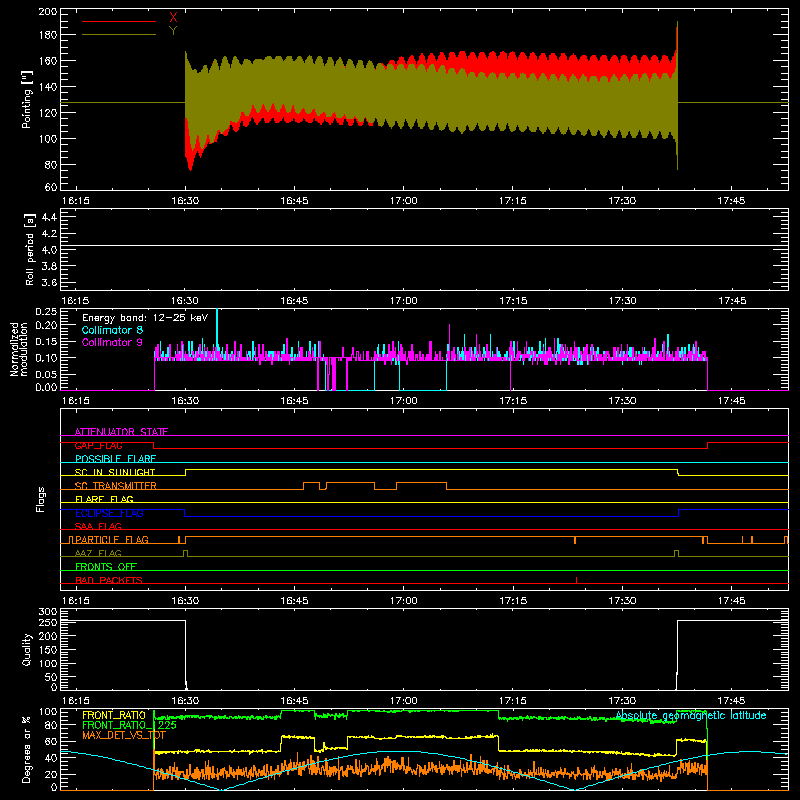Select the red X legend label
Image resolution: width=800 pixels, height=800 pixels.
click(173, 18)
